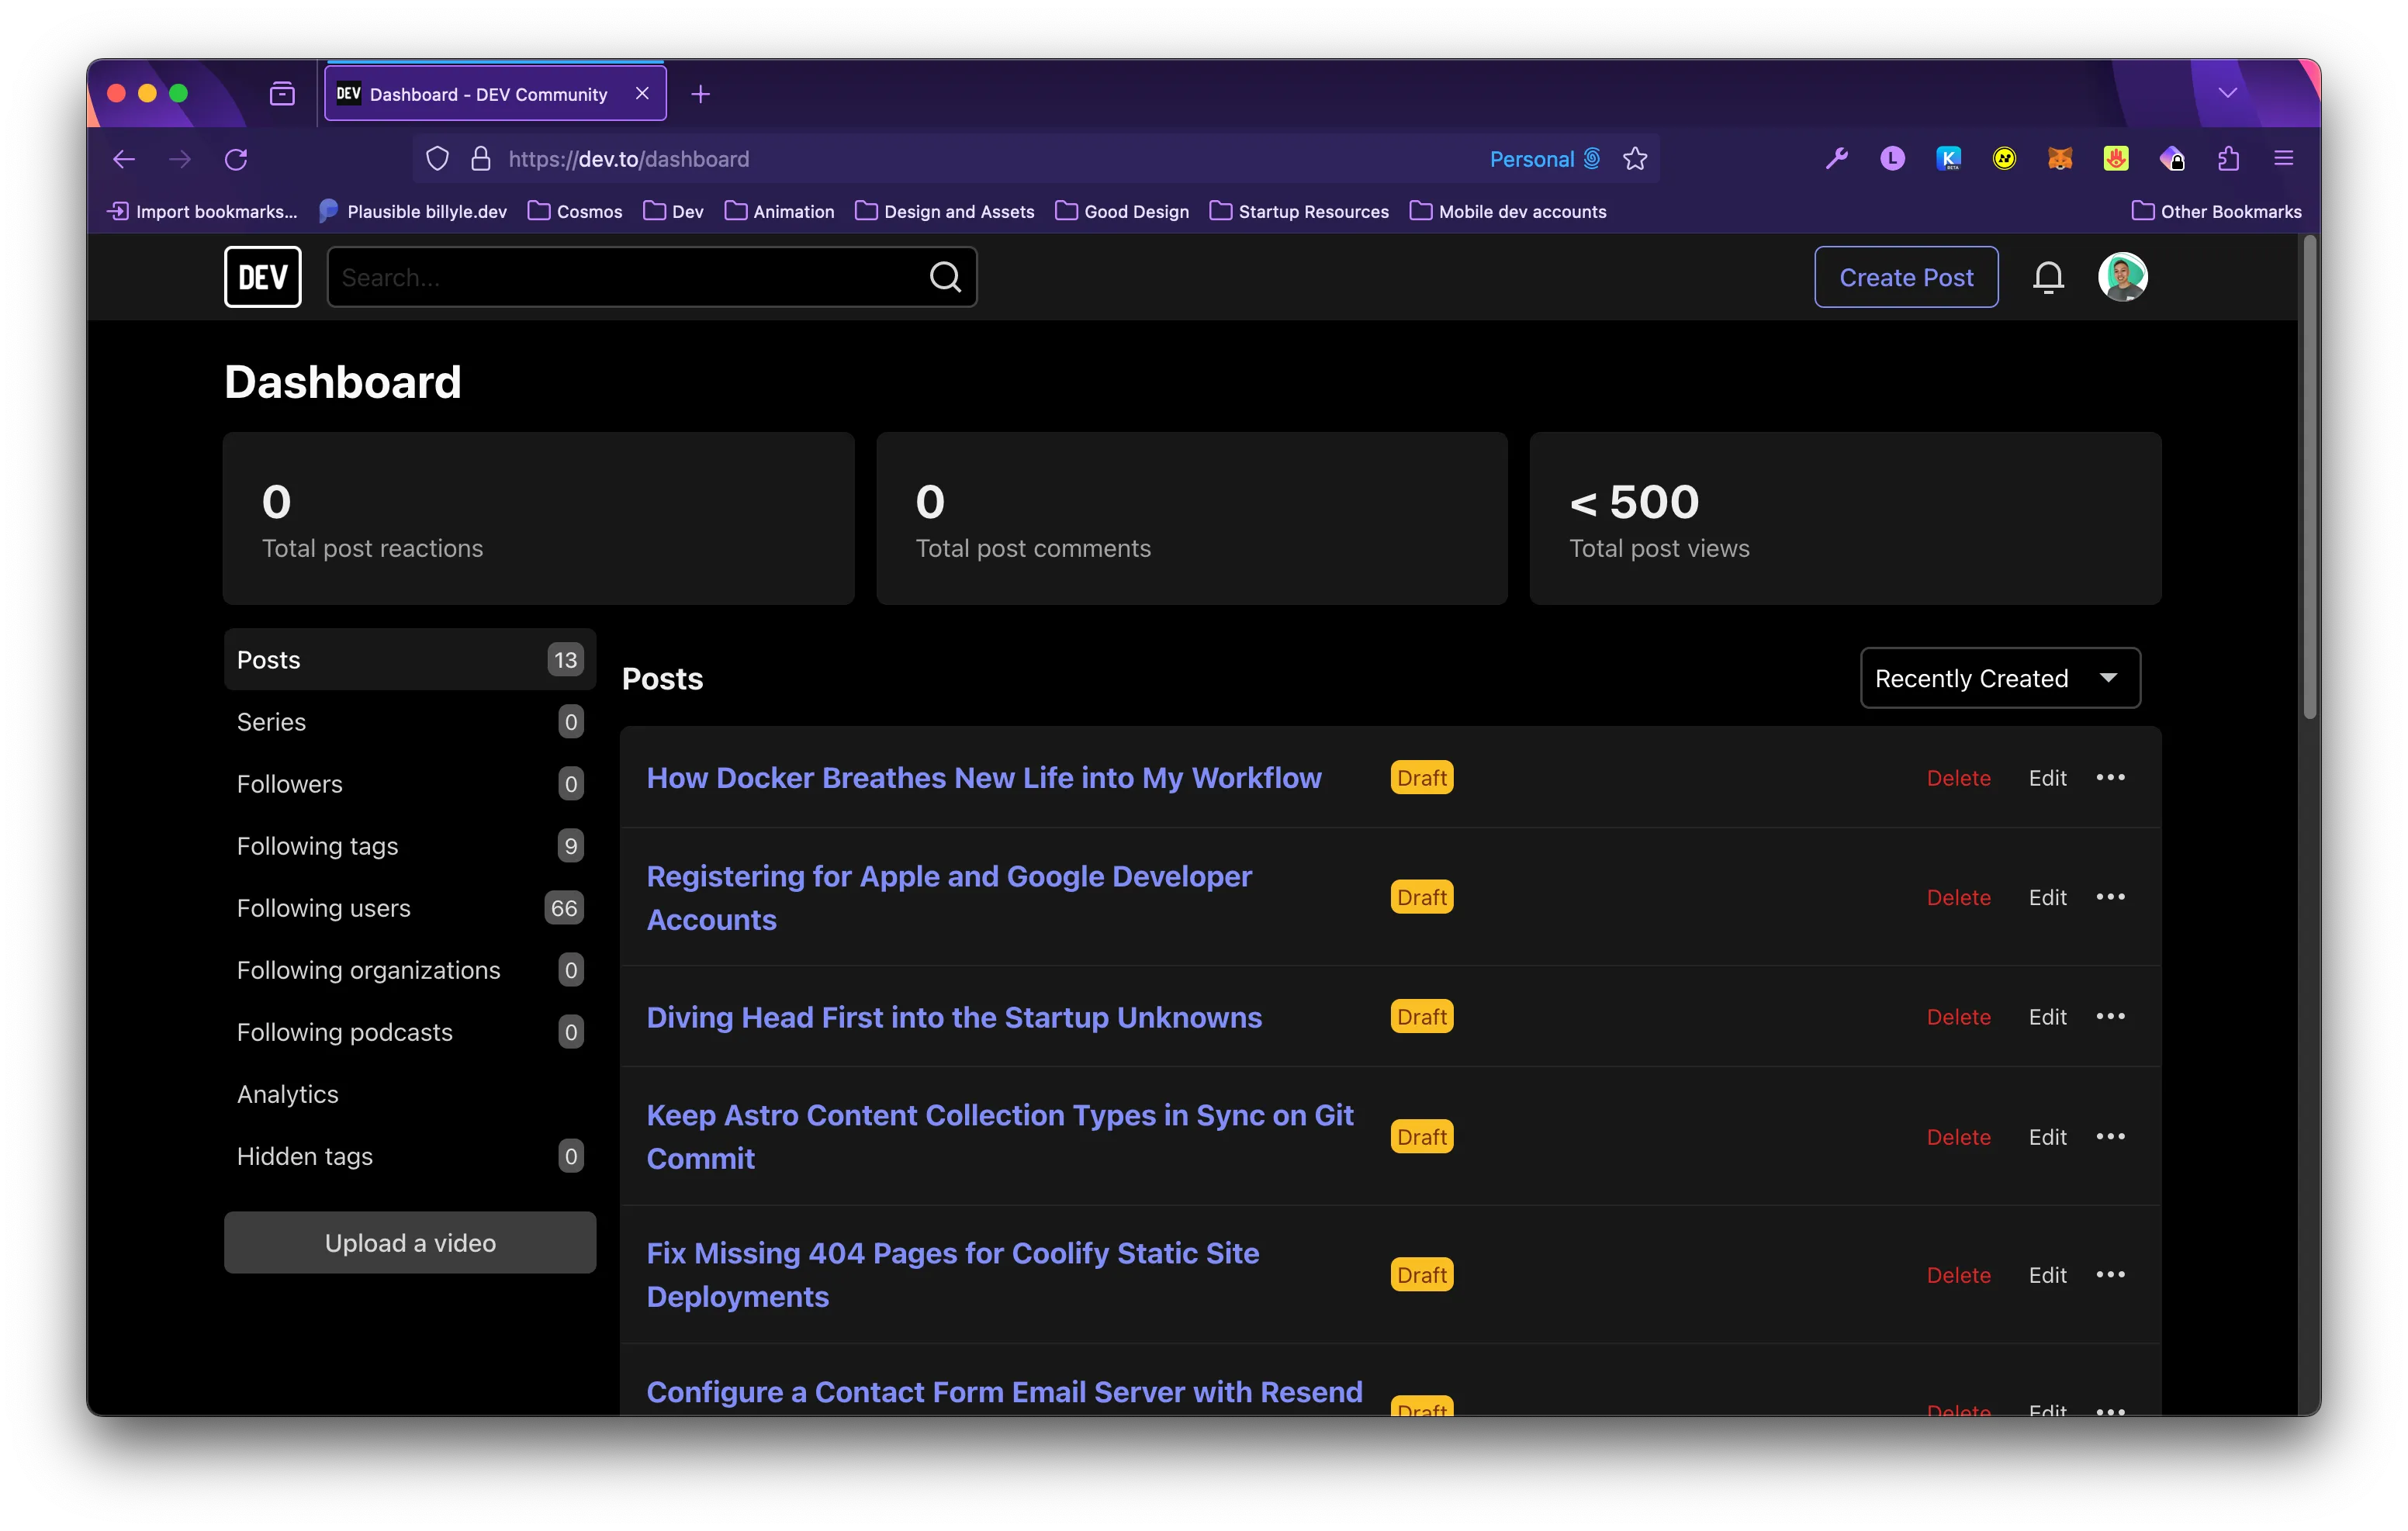The height and width of the screenshot is (1531, 2408).
Task: Click the tab overview icon beside tabs
Action: pos(282,94)
